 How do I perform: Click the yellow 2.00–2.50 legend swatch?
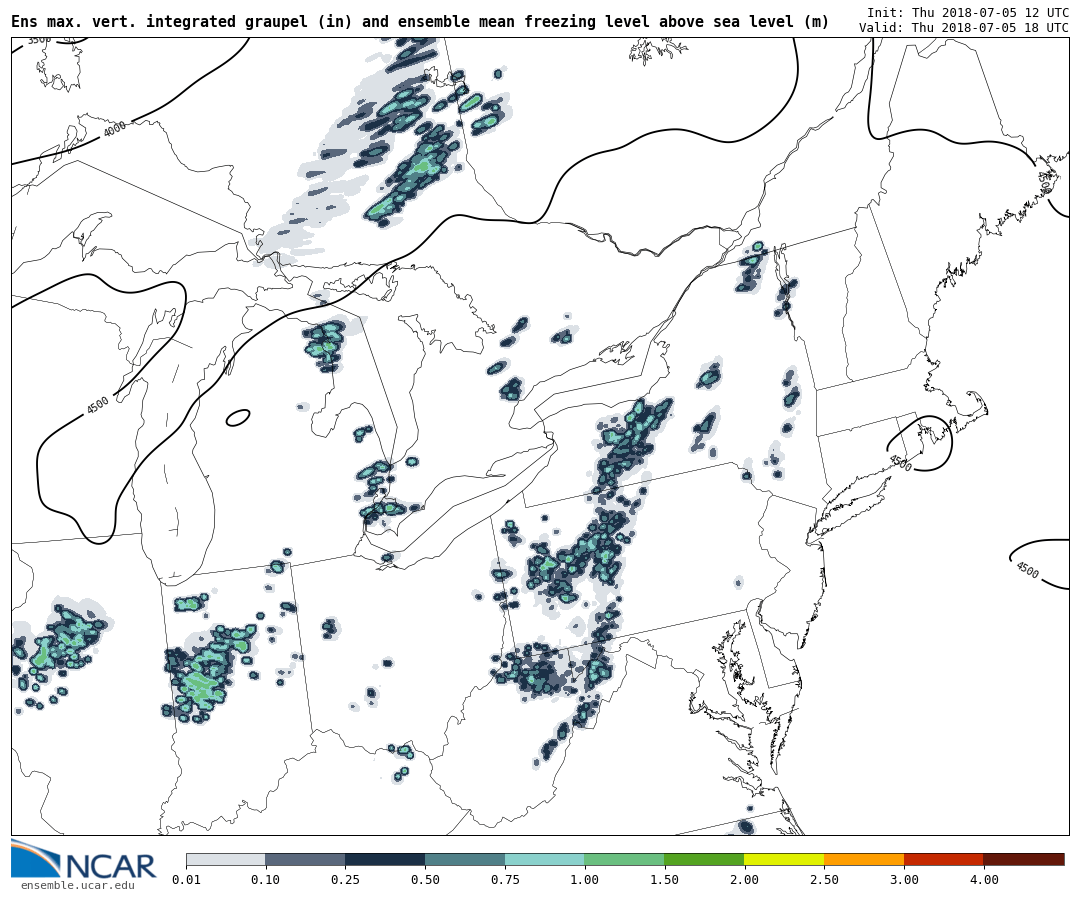point(784,859)
